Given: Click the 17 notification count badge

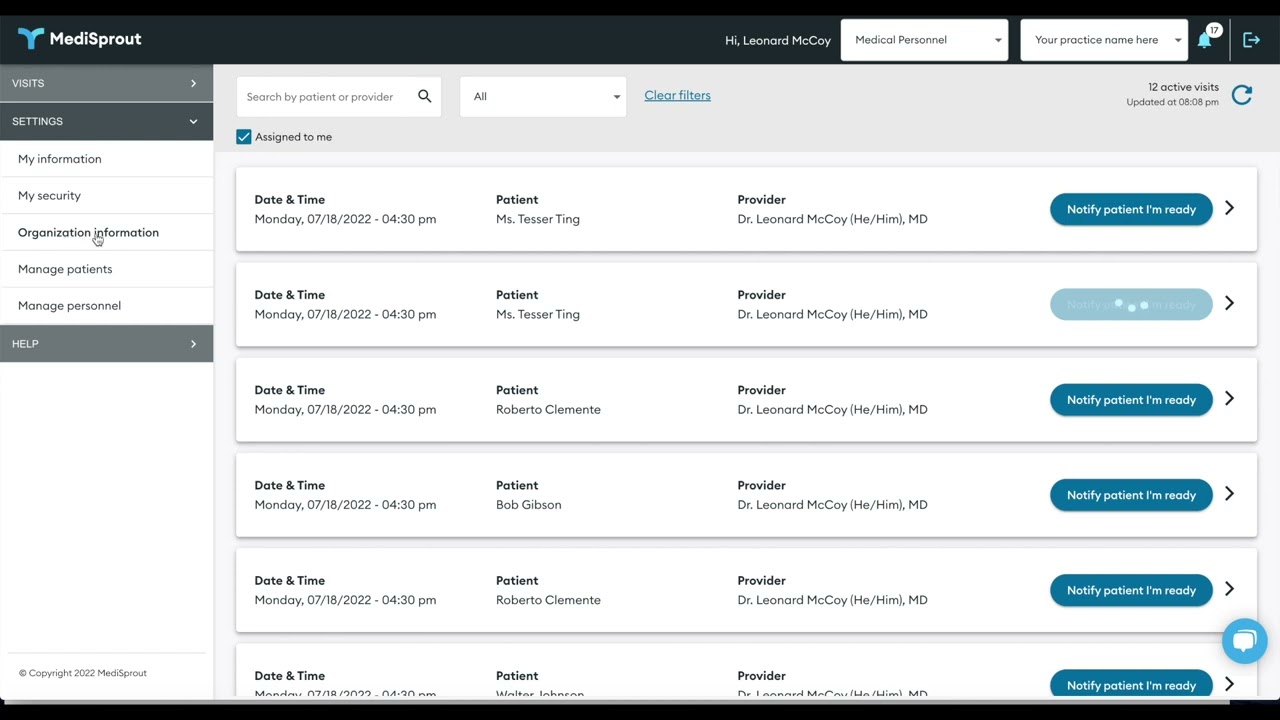Looking at the screenshot, I should (1214, 30).
